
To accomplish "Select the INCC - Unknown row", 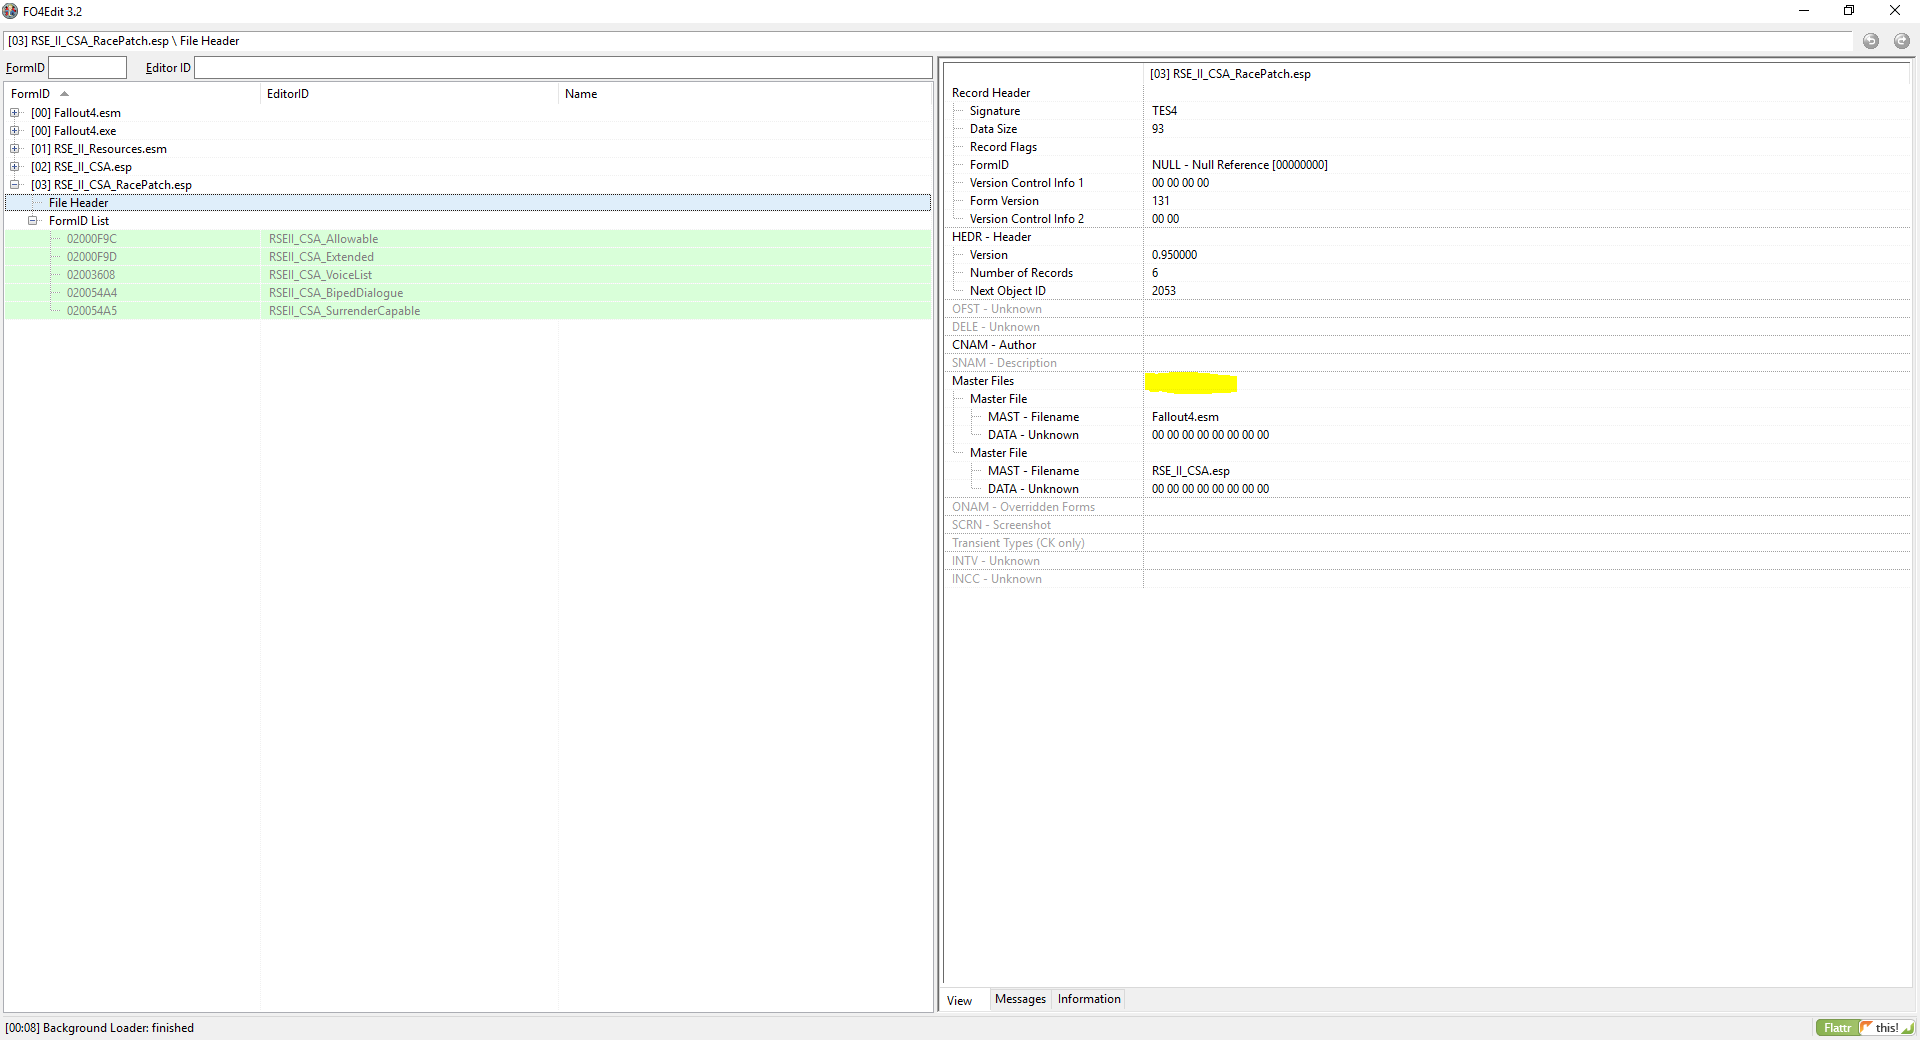I will coord(1427,579).
